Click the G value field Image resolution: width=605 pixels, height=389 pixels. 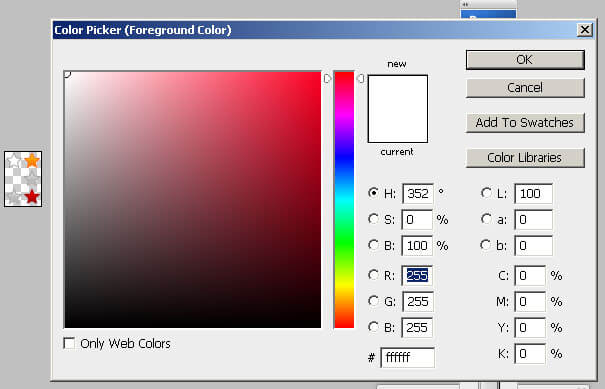pyautogui.click(x=418, y=301)
